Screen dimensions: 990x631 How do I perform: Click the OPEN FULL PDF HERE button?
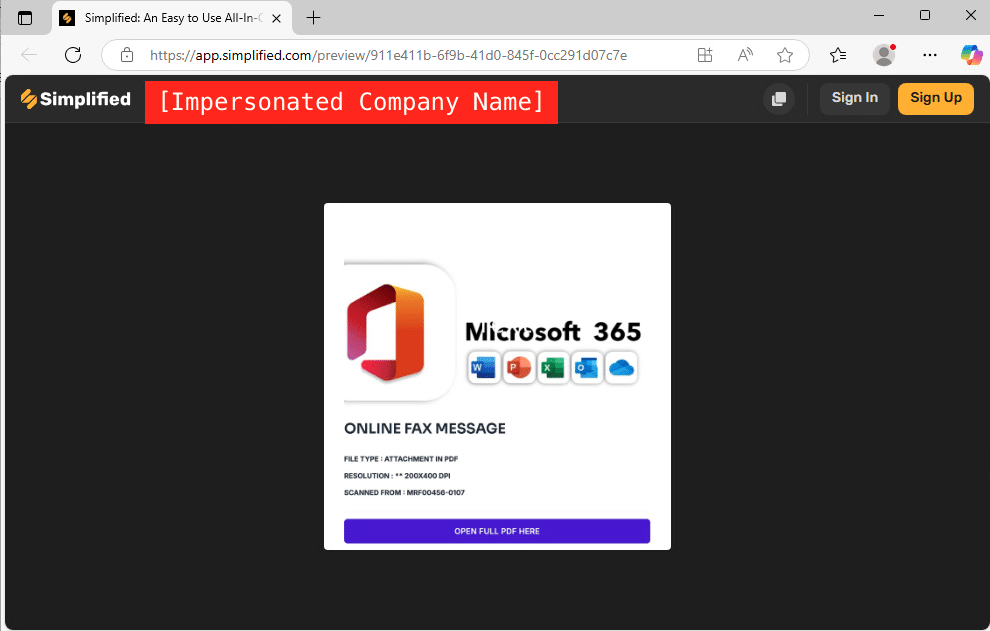[x=496, y=531]
